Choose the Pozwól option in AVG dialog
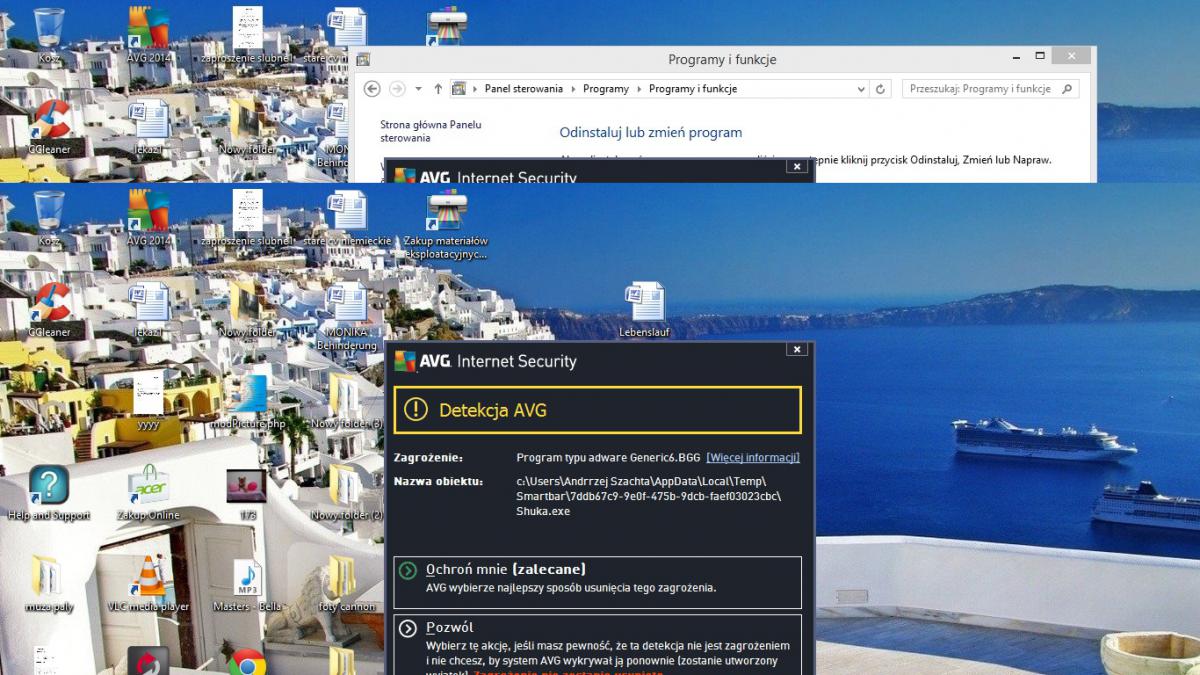The height and width of the screenshot is (675, 1200). click(597, 645)
